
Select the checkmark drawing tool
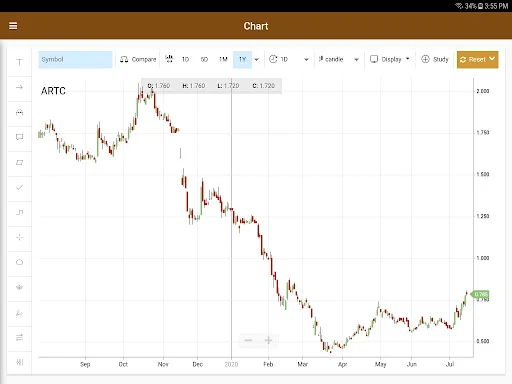pyautogui.click(x=20, y=187)
